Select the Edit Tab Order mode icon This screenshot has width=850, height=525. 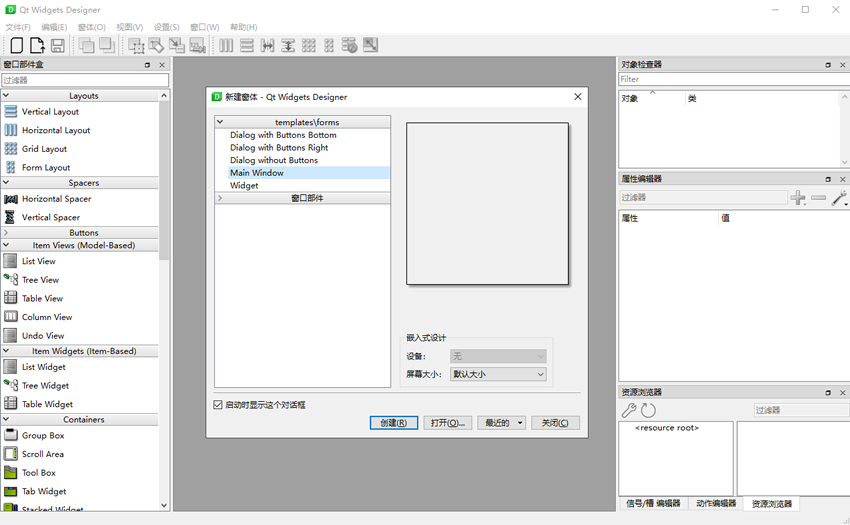pos(197,46)
